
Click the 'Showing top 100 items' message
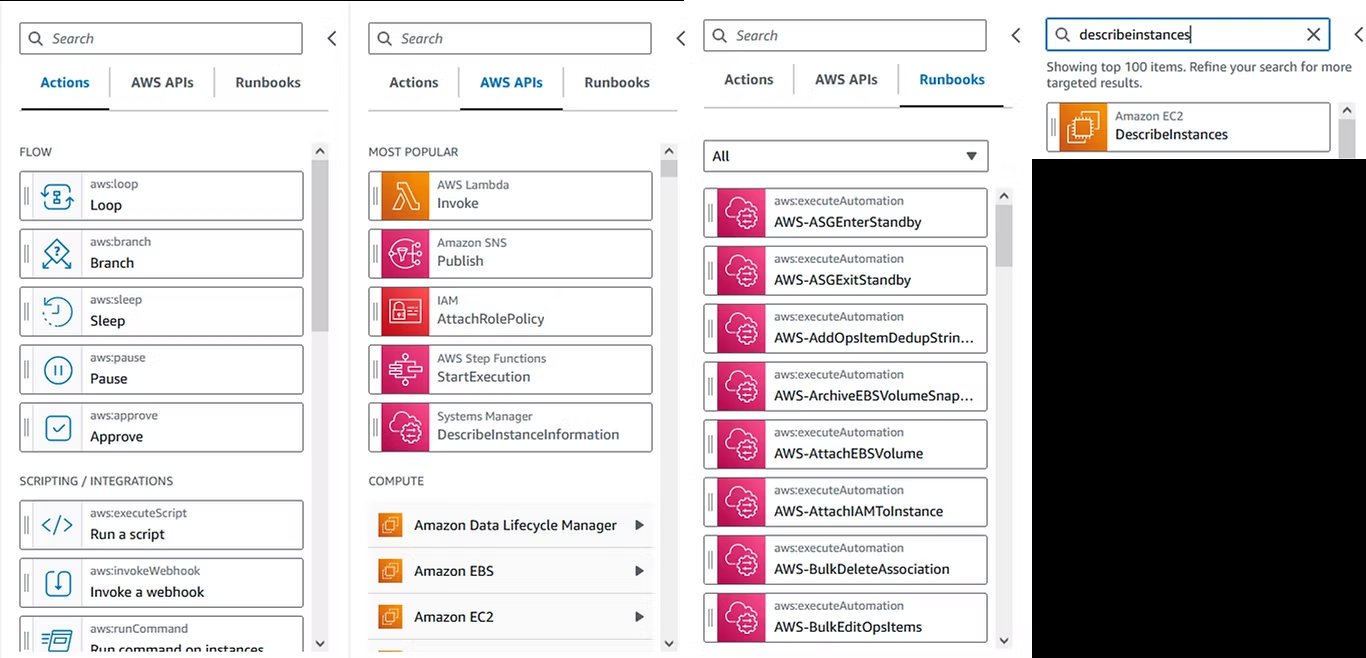click(1199, 75)
